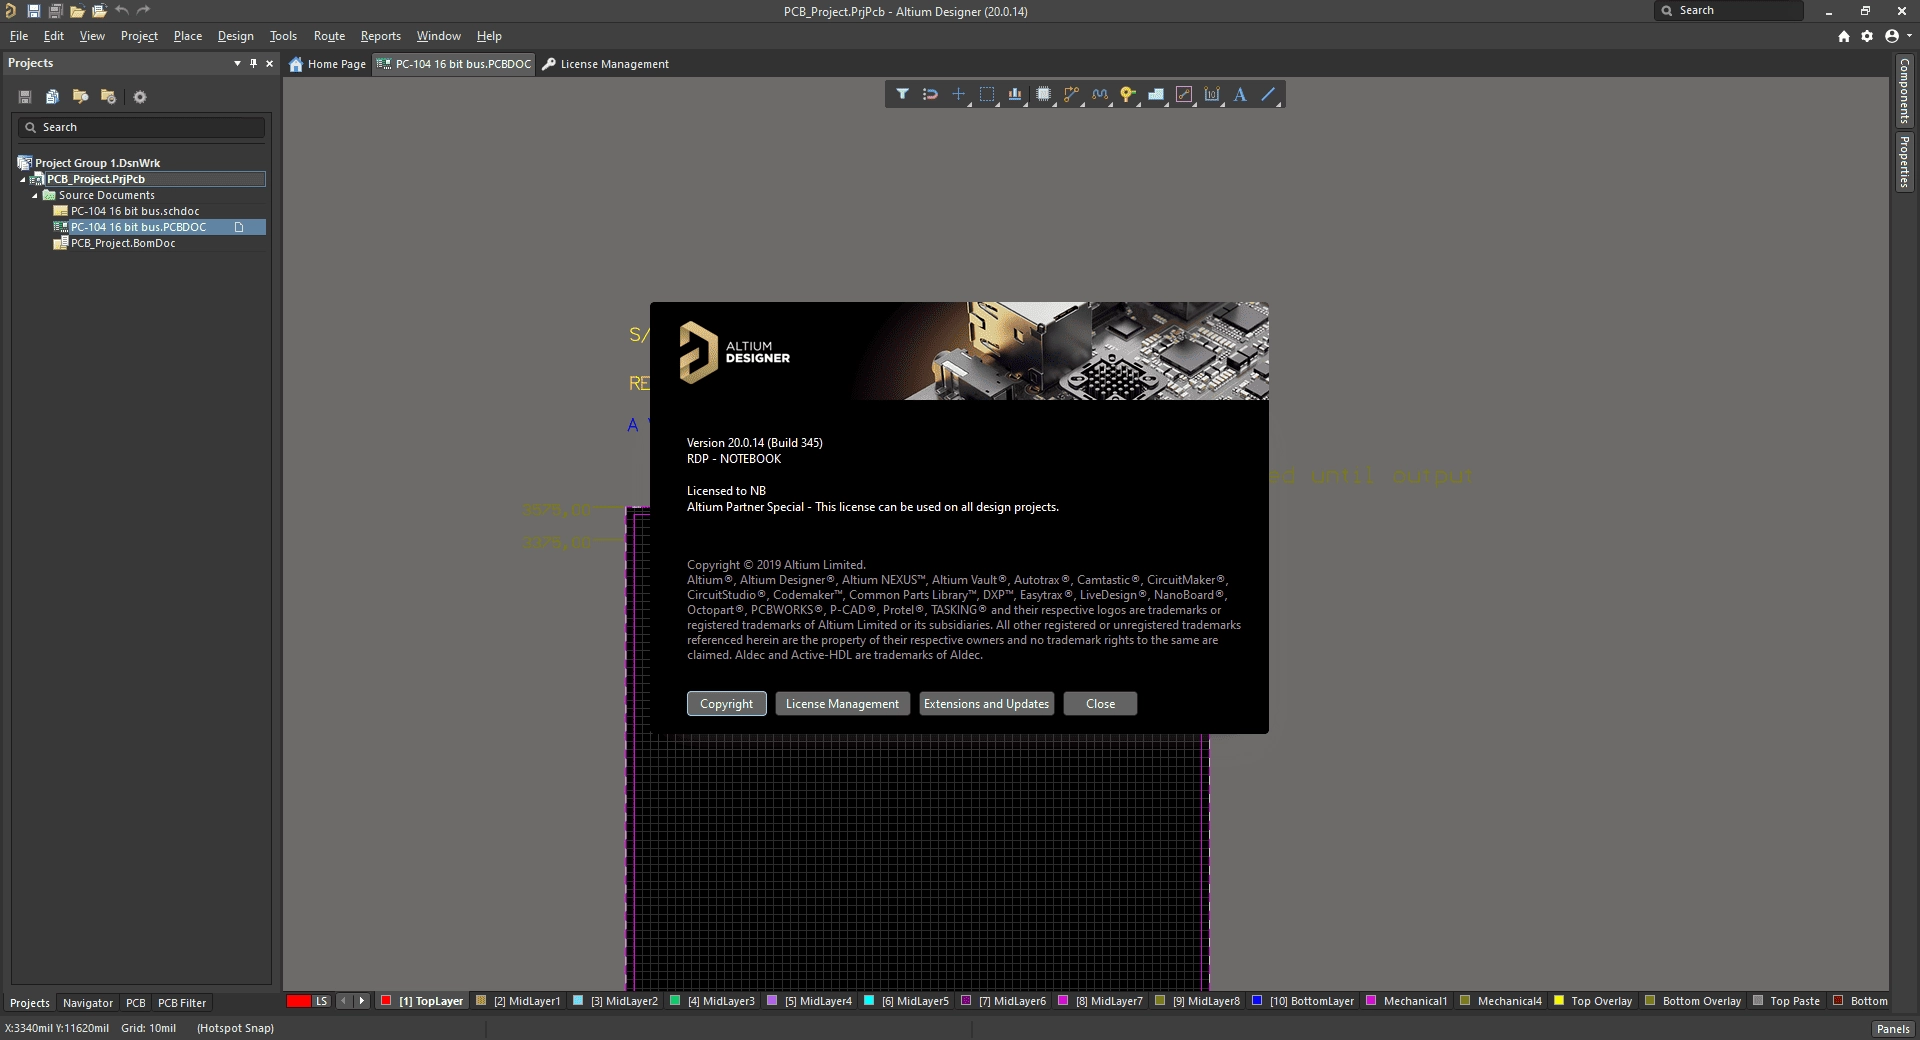
Task: Select the Mechanical1 layer tab
Action: pyautogui.click(x=1407, y=1001)
